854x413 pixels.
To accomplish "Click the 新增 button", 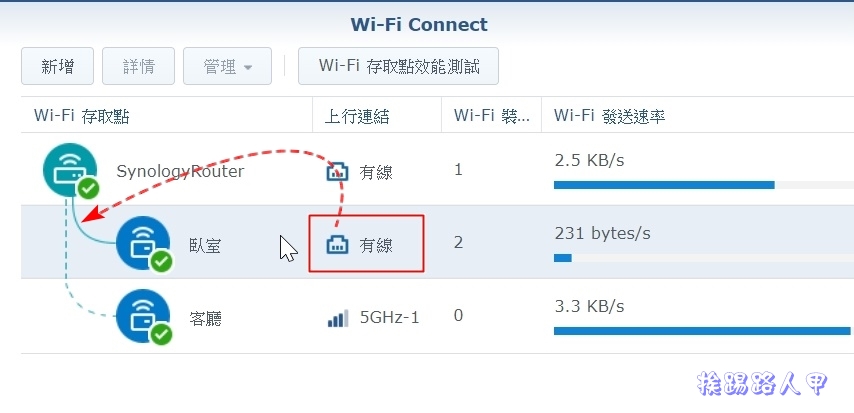I will coord(57,66).
